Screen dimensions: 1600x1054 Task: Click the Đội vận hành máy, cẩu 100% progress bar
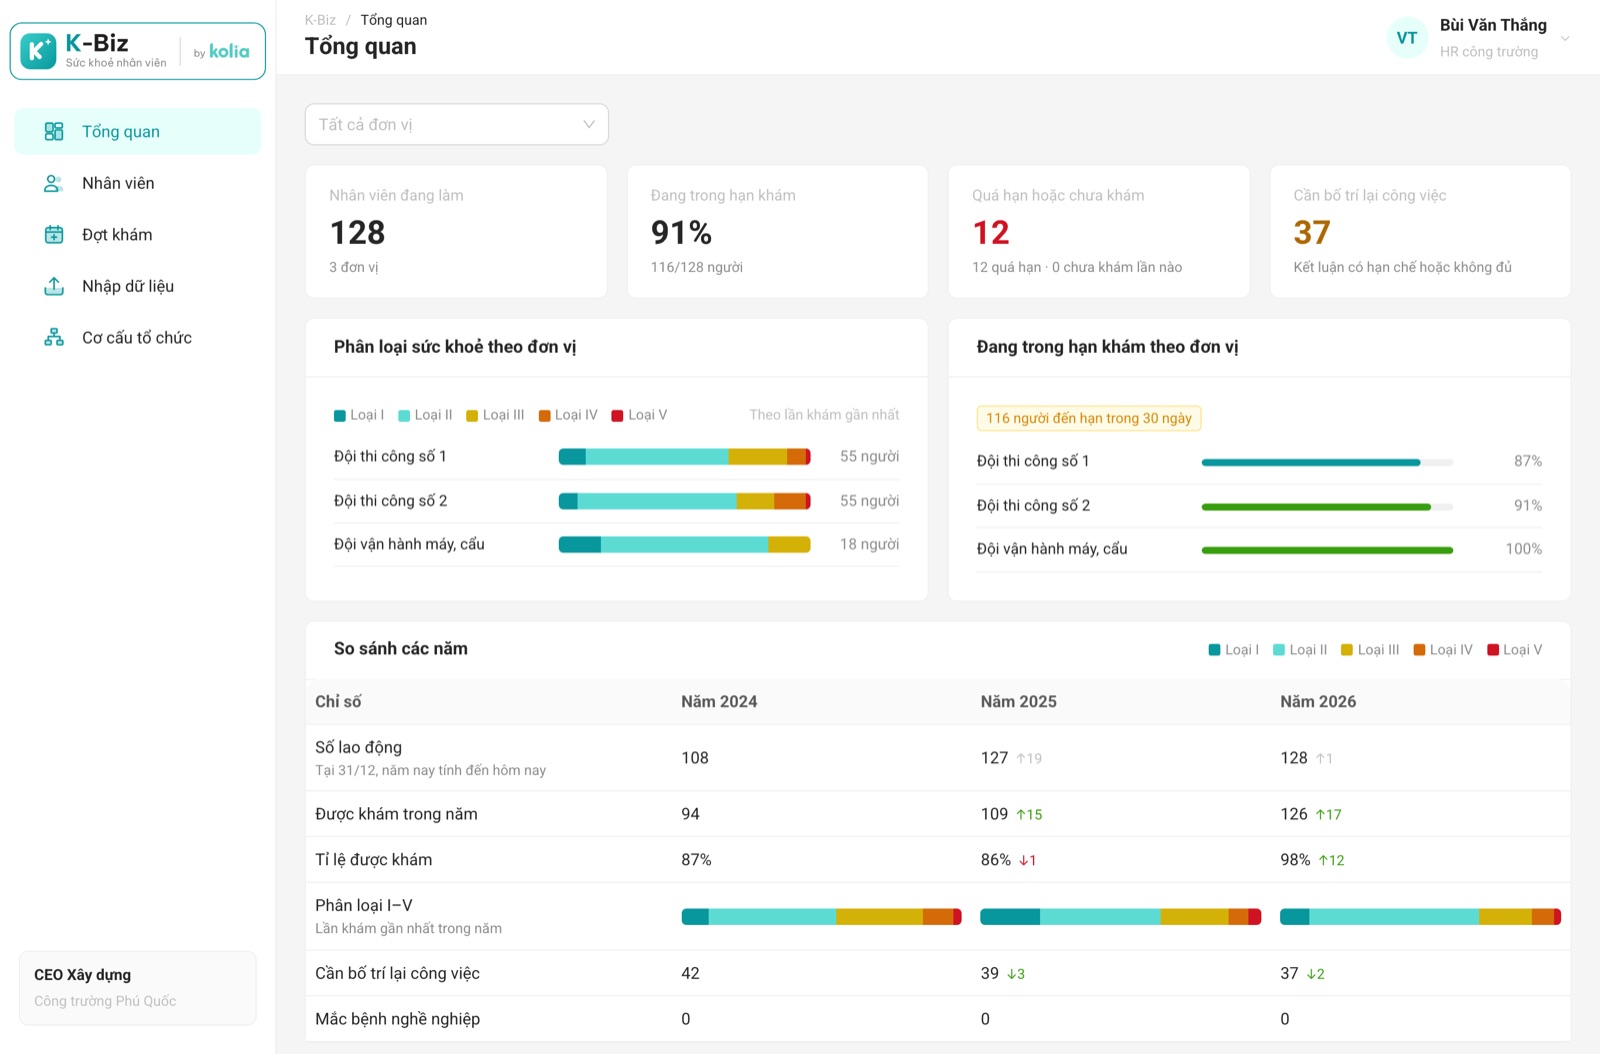point(1327,550)
